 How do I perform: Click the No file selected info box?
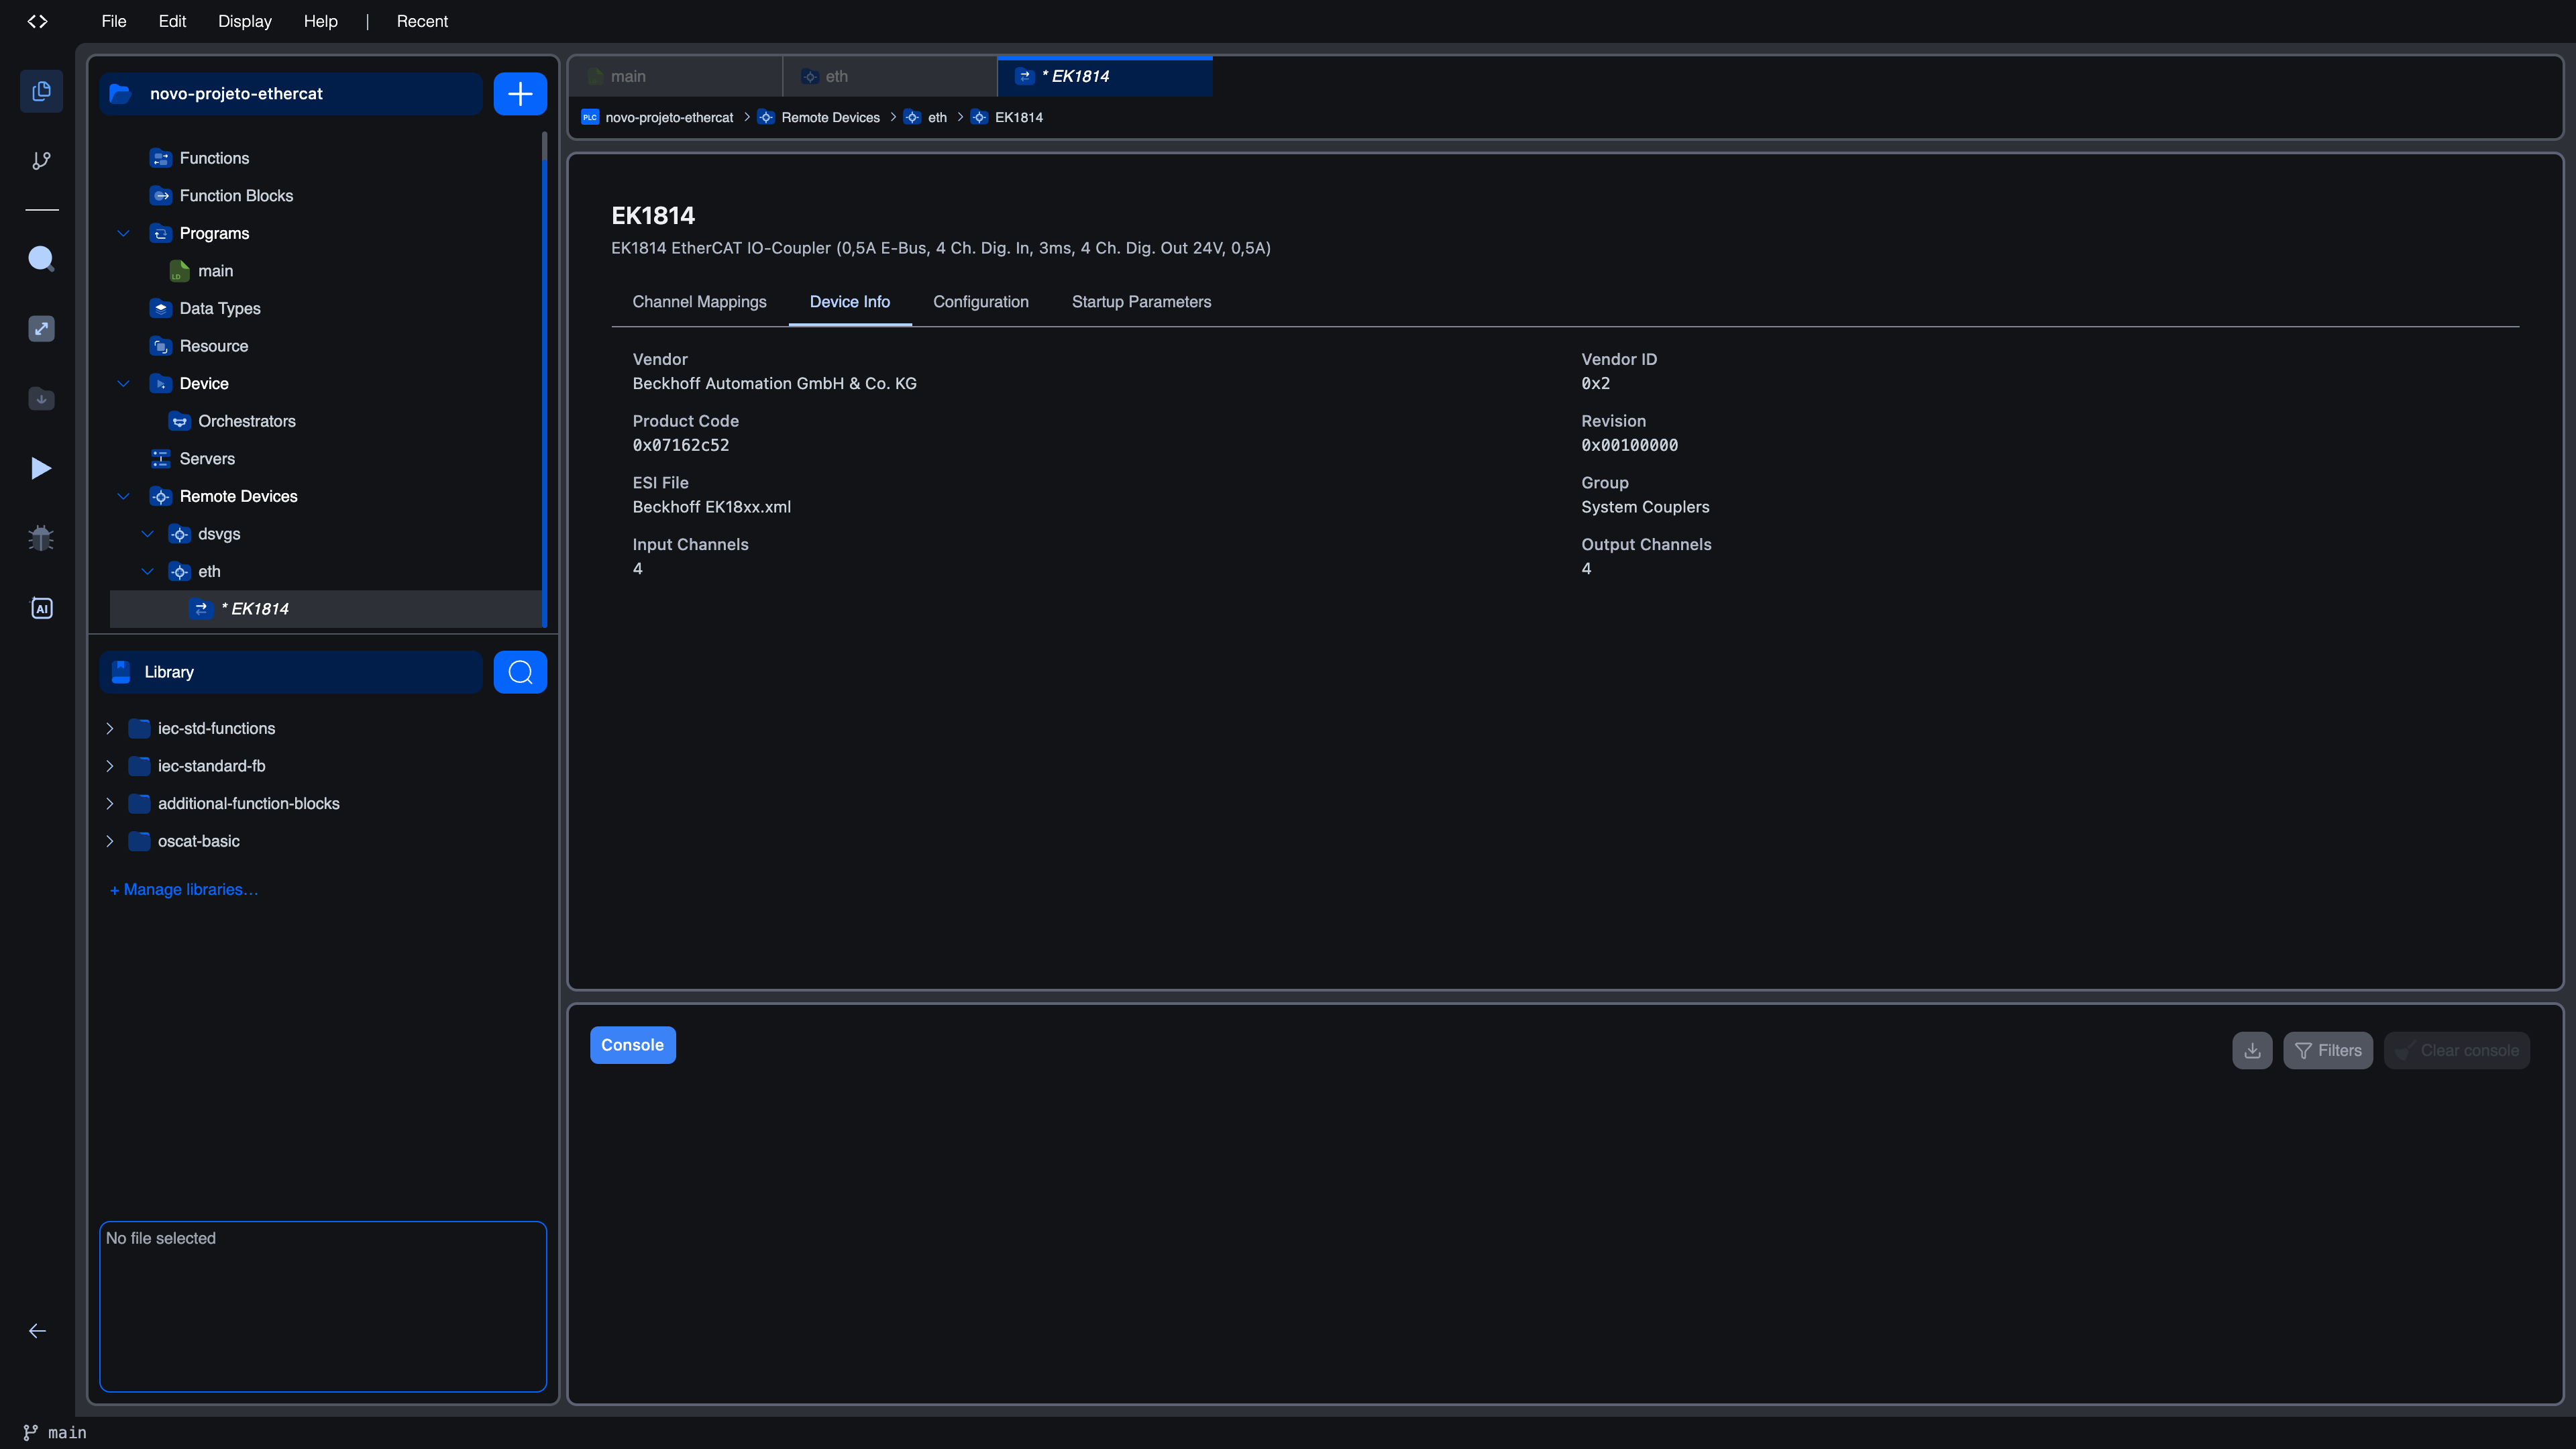click(x=323, y=1306)
